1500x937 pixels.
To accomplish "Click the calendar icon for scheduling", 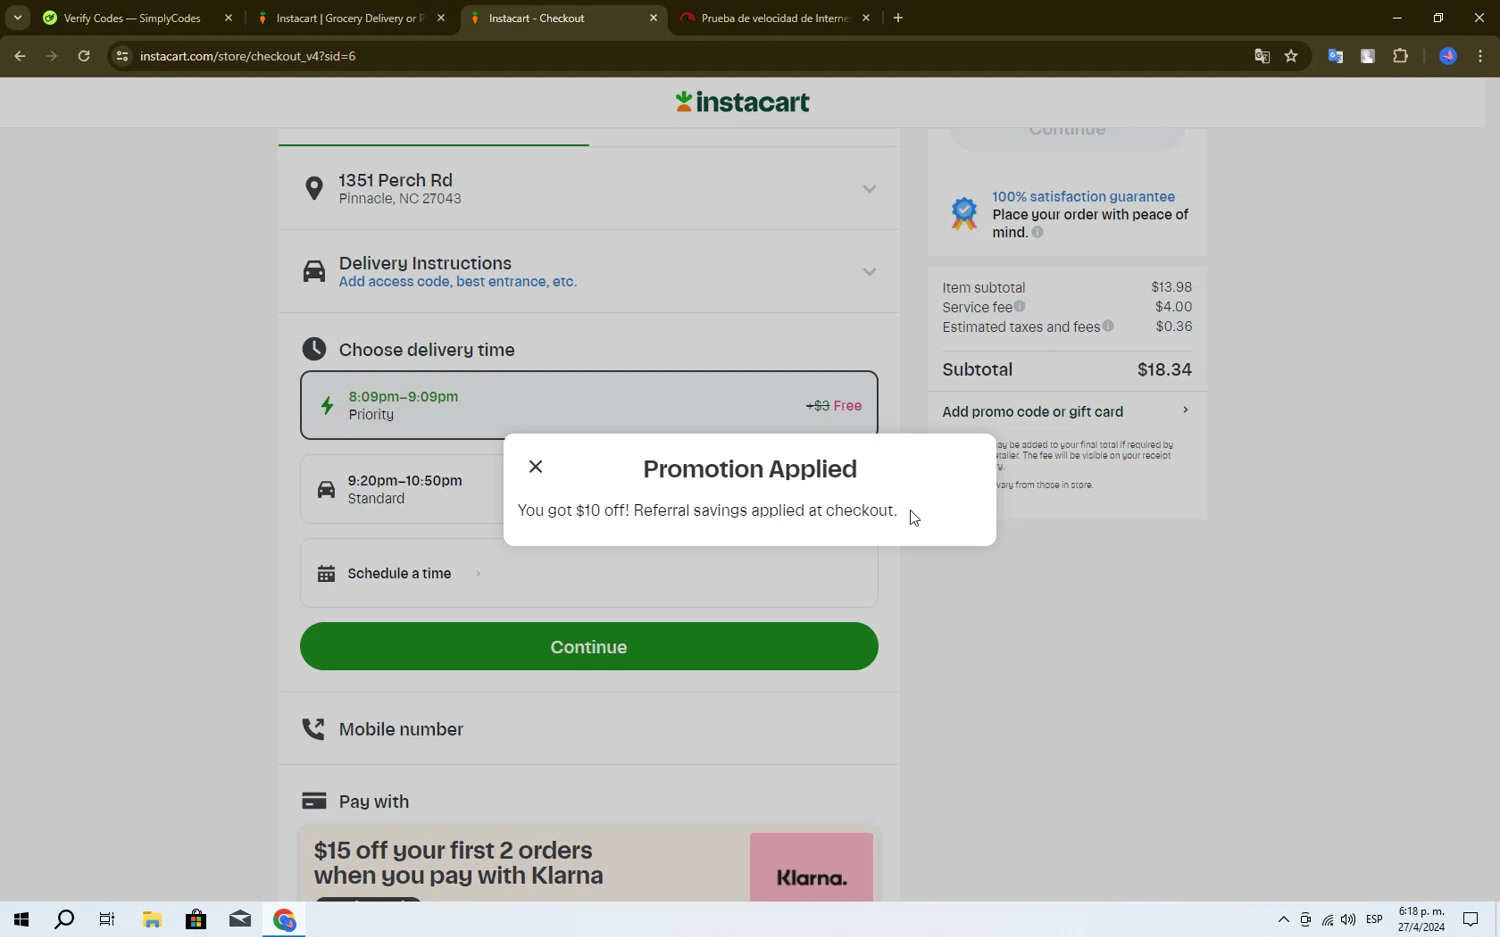I will [x=326, y=574].
